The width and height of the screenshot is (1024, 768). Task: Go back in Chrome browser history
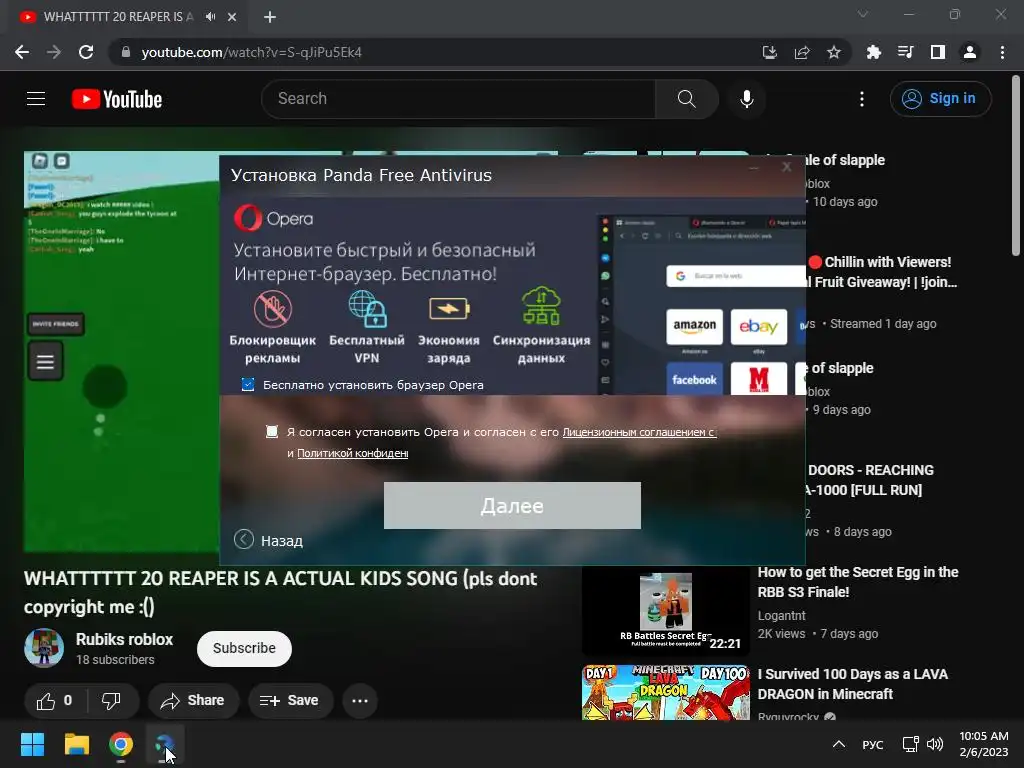pyautogui.click(x=22, y=52)
